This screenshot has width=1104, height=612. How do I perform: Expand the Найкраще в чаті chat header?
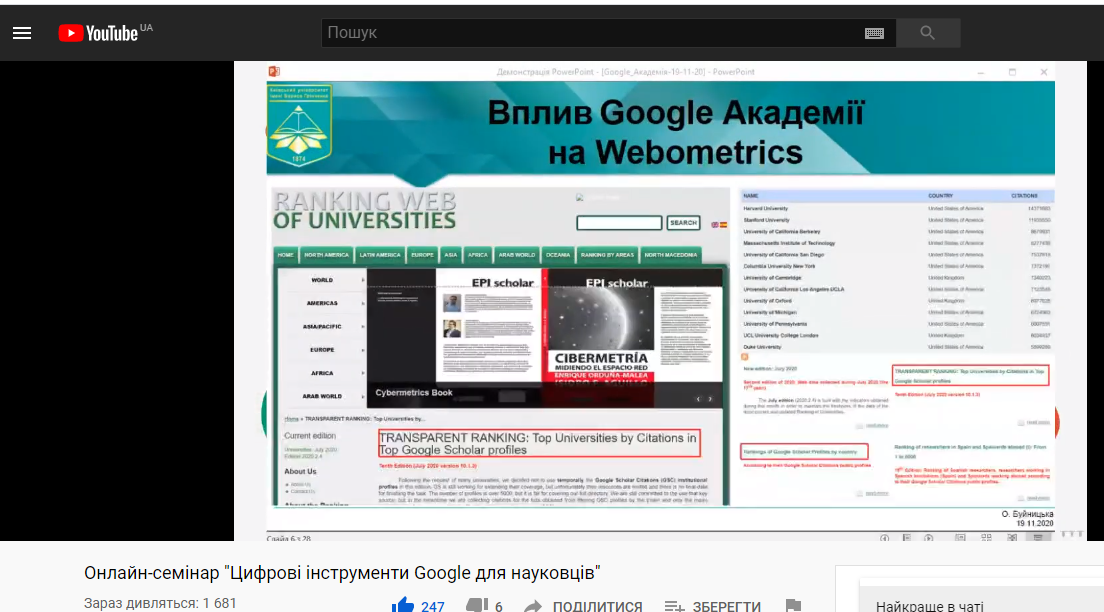[x=929, y=606]
